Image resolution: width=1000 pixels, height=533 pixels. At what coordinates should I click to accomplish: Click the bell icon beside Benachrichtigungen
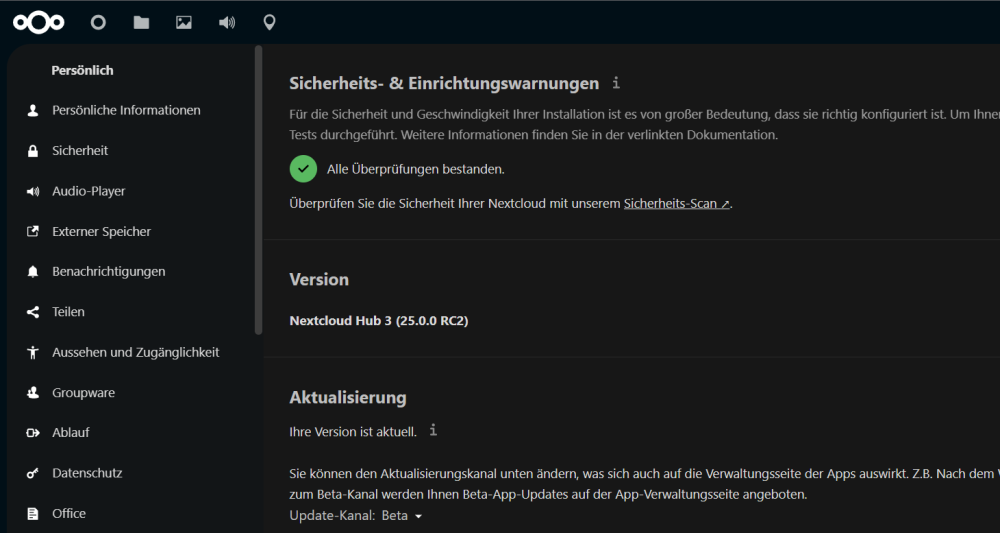point(33,272)
